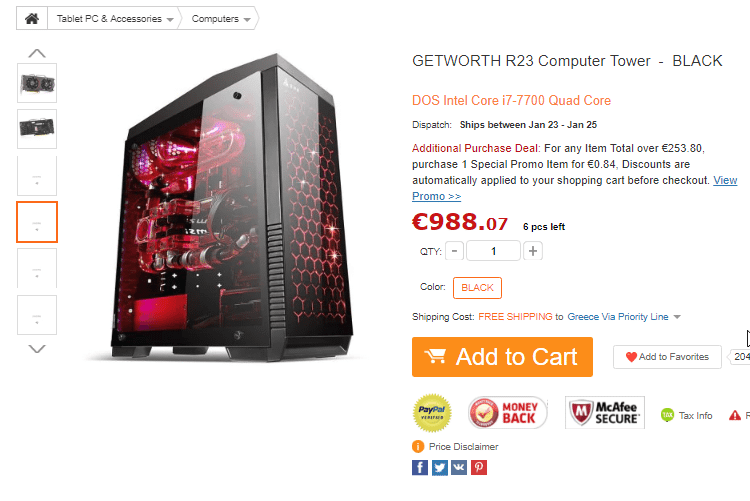Open the Greece Via Priority Line dropdown
The width and height of the screenshot is (750, 501).
(624, 317)
